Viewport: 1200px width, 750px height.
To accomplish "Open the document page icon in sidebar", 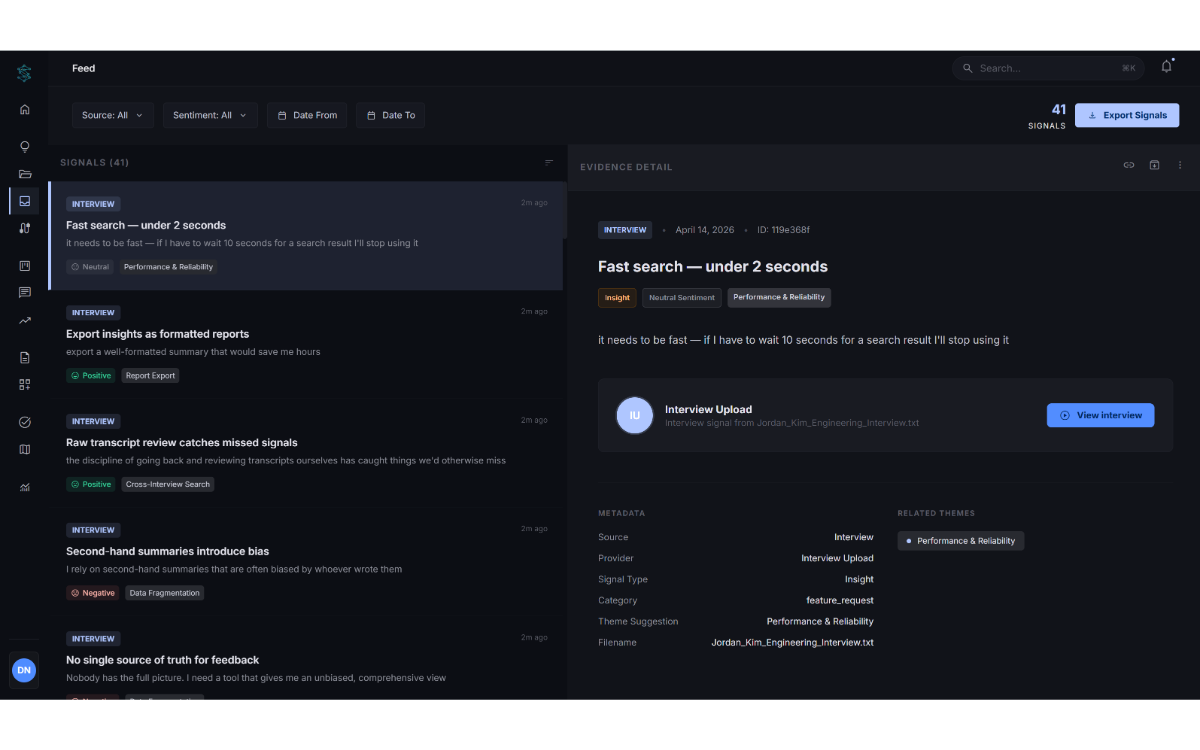I will pyautogui.click(x=24, y=357).
